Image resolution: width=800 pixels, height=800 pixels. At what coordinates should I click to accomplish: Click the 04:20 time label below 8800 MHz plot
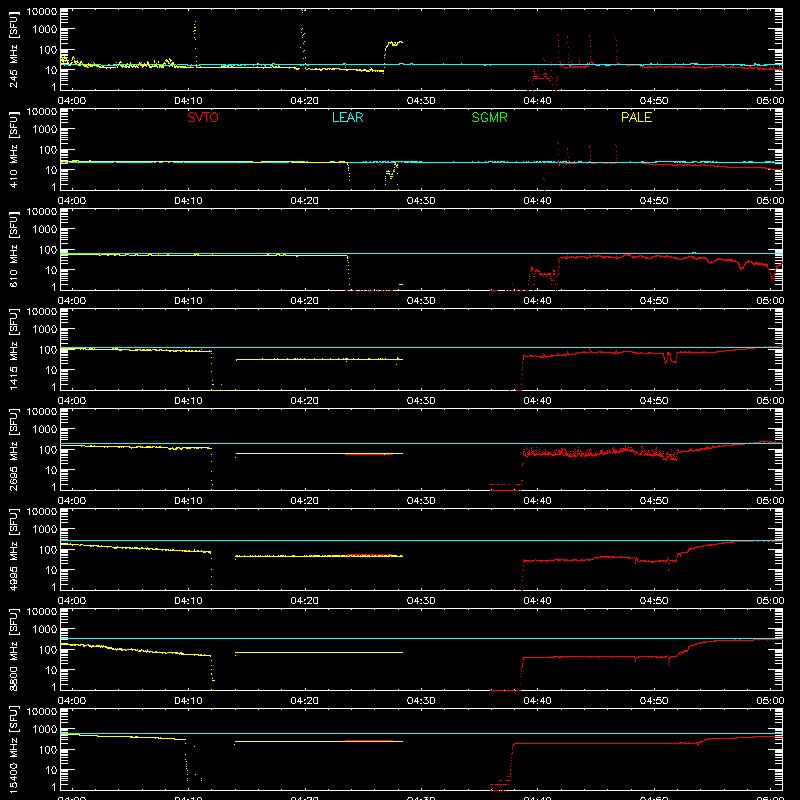(x=305, y=701)
